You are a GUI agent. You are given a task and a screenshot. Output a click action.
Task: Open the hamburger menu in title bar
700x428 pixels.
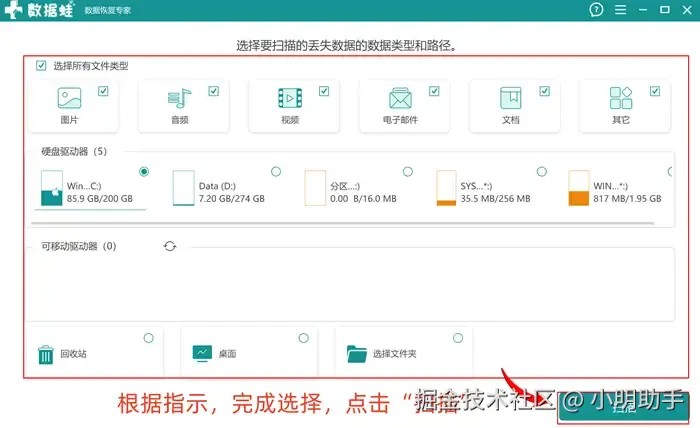(620, 9)
